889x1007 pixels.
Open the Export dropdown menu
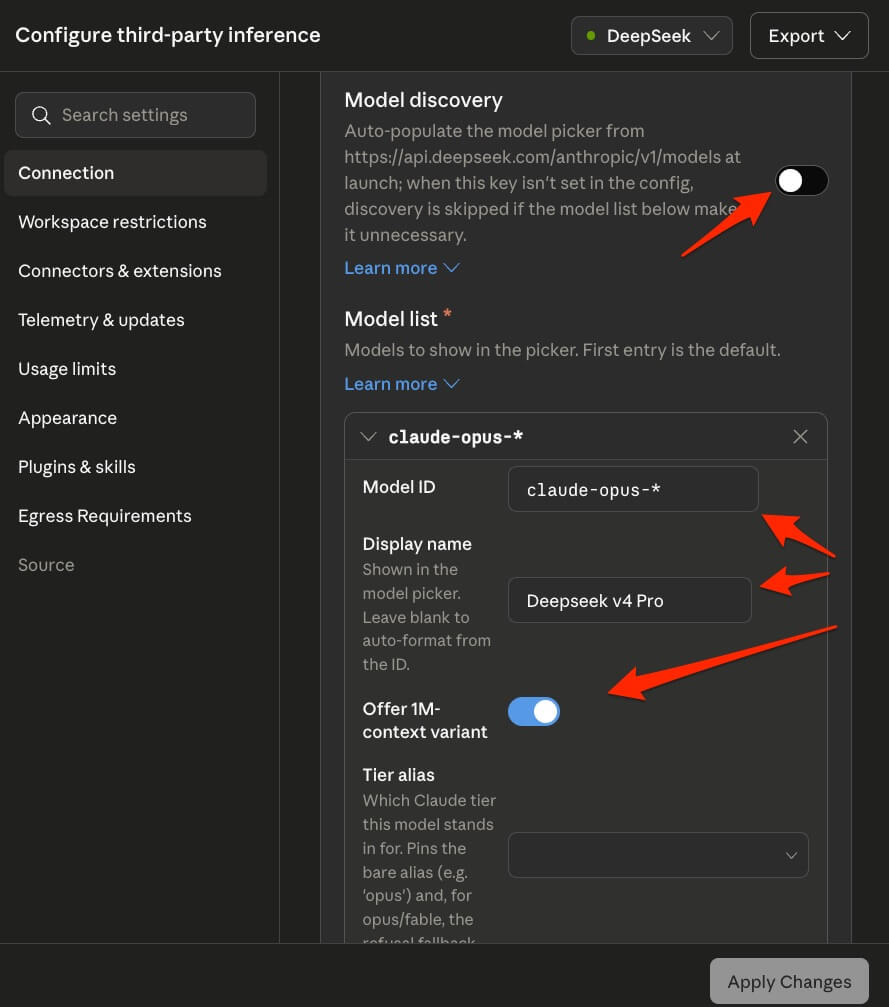click(x=809, y=35)
